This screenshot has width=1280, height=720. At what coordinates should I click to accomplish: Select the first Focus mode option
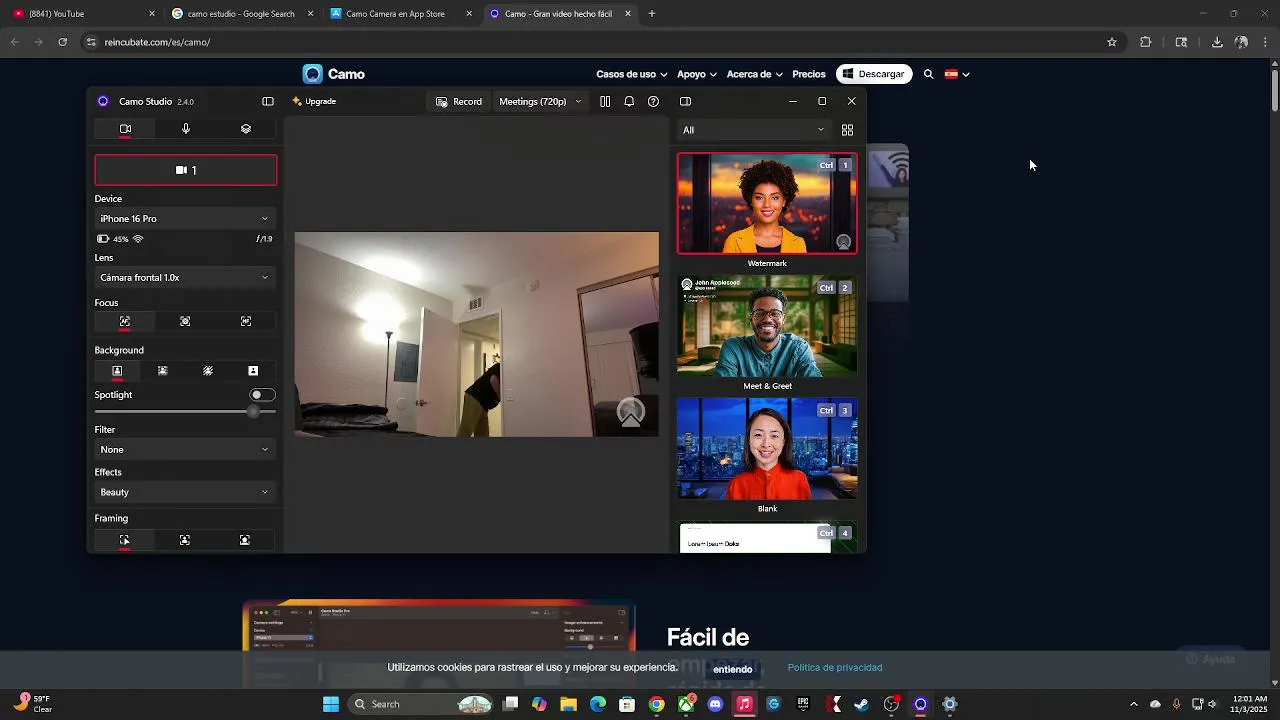click(x=125, y=321)
